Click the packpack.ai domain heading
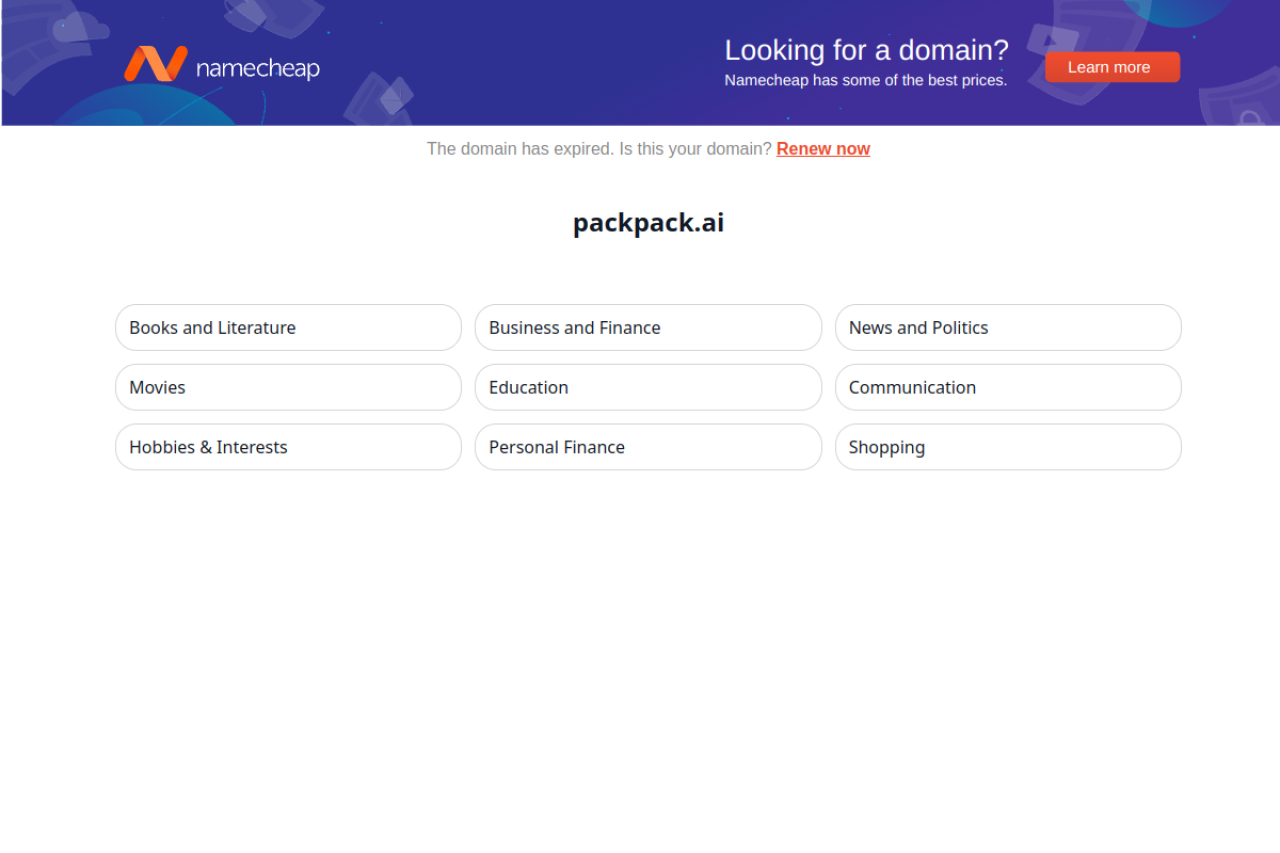 648,223
